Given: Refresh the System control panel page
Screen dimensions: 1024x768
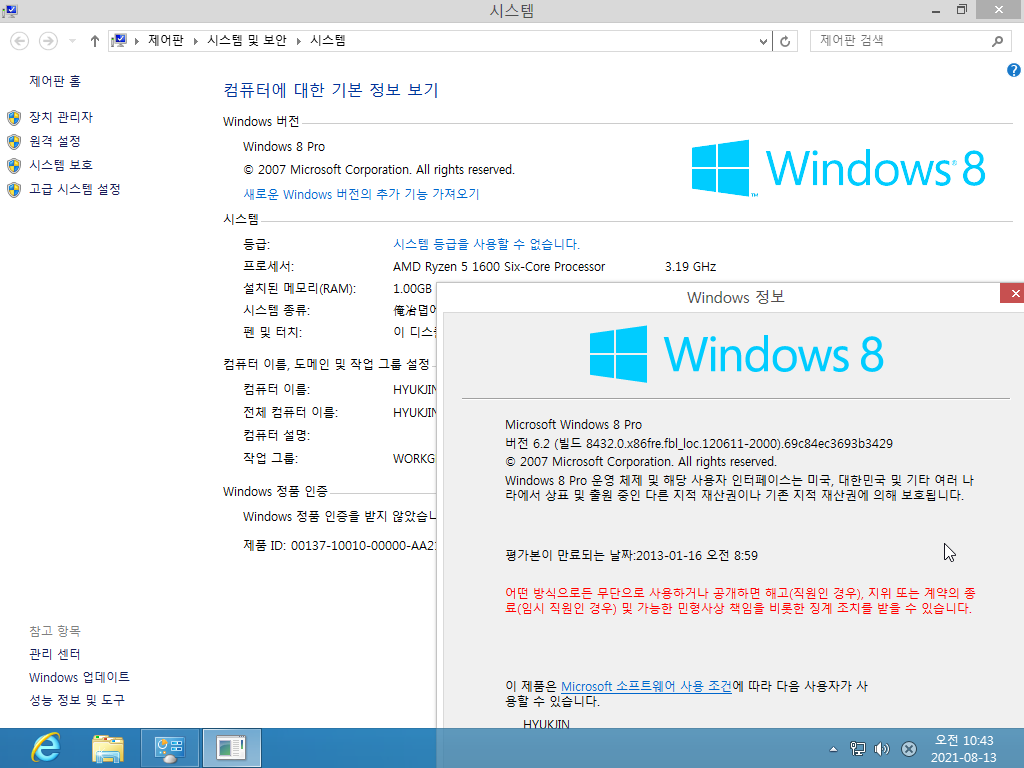Looking at the screenshot, I should coord(785,41).
